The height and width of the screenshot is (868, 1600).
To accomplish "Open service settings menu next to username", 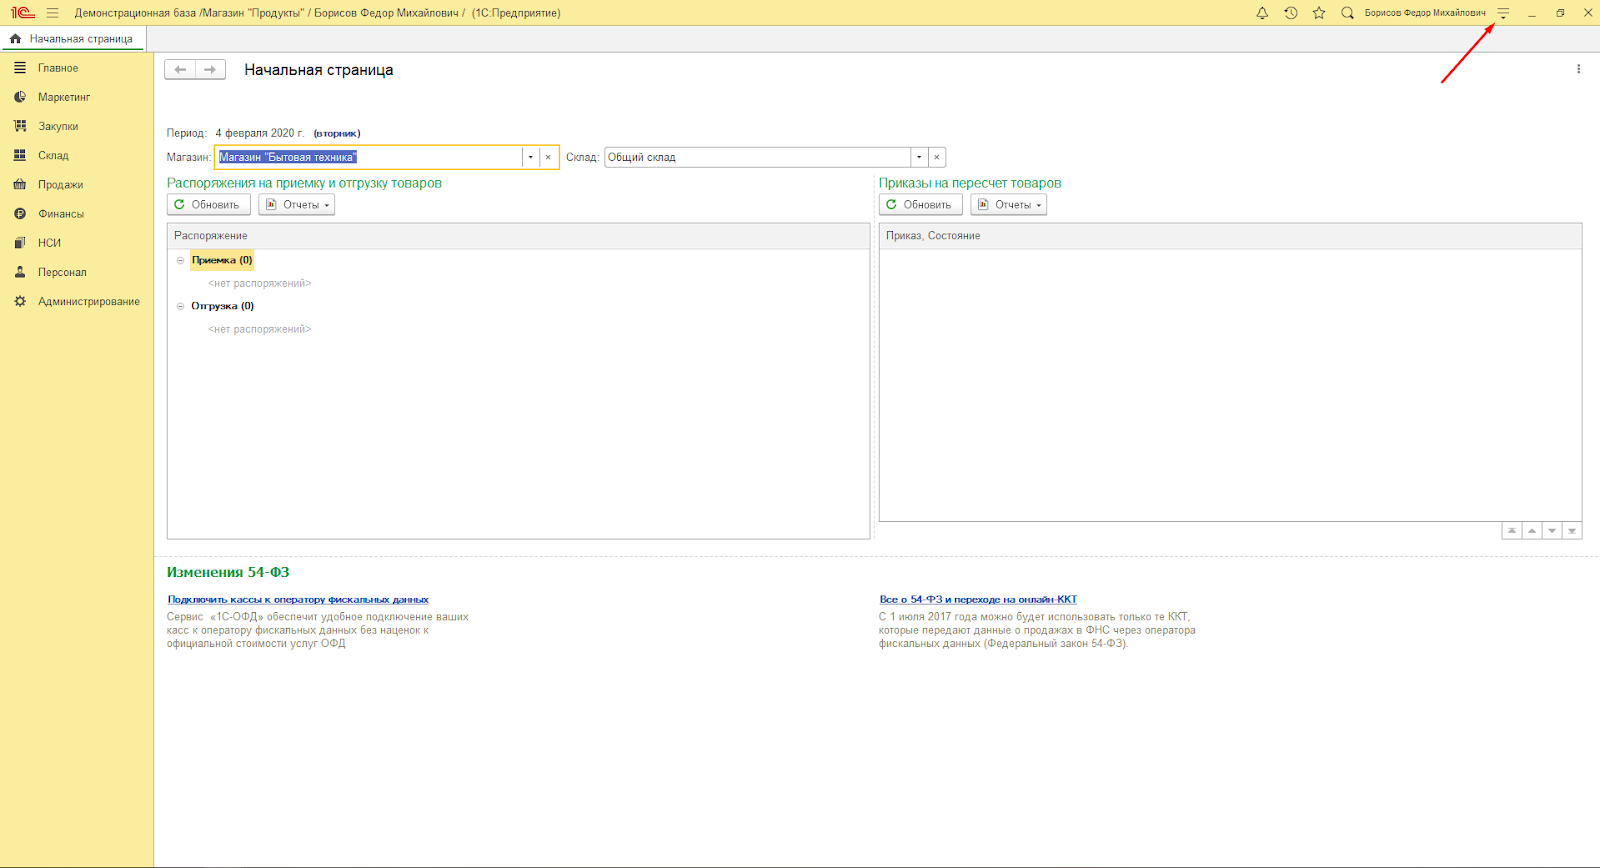I will tap(1503, 13).
